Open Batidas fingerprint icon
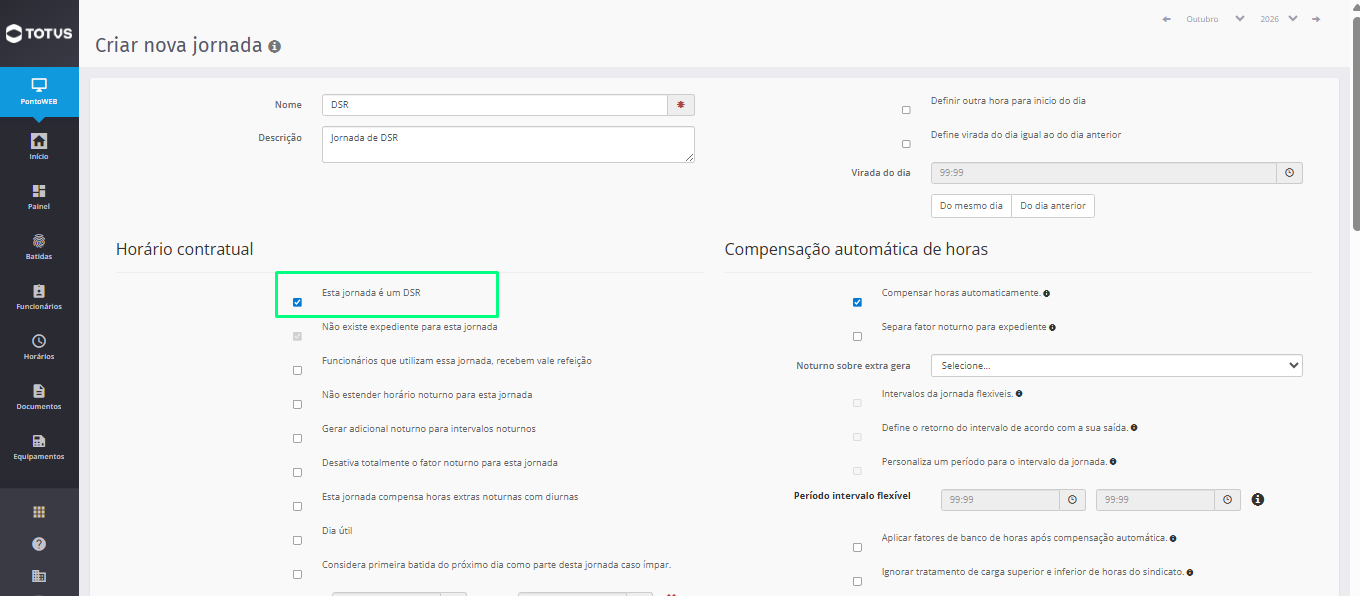 coord(39,241)
